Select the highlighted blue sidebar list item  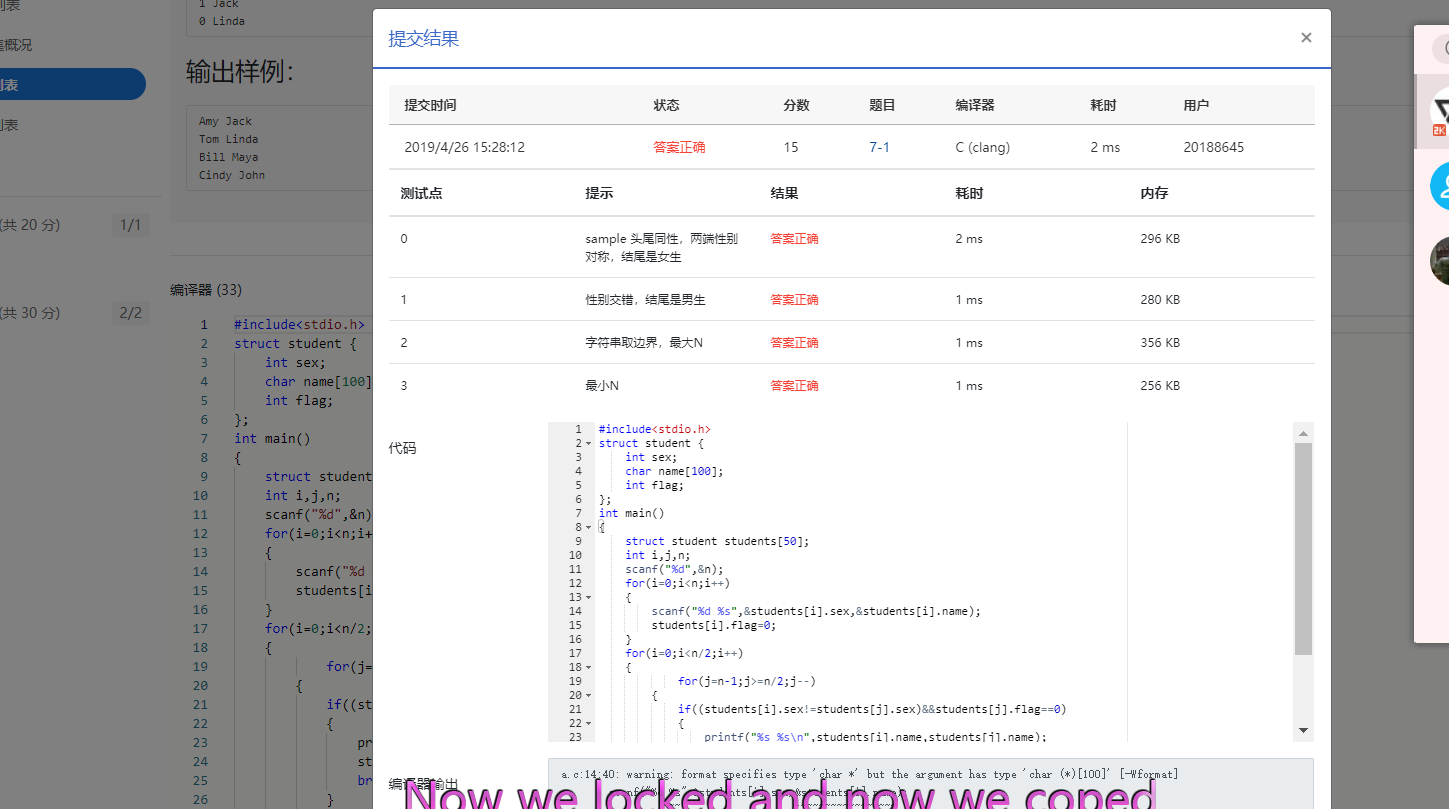coord(72,85)
